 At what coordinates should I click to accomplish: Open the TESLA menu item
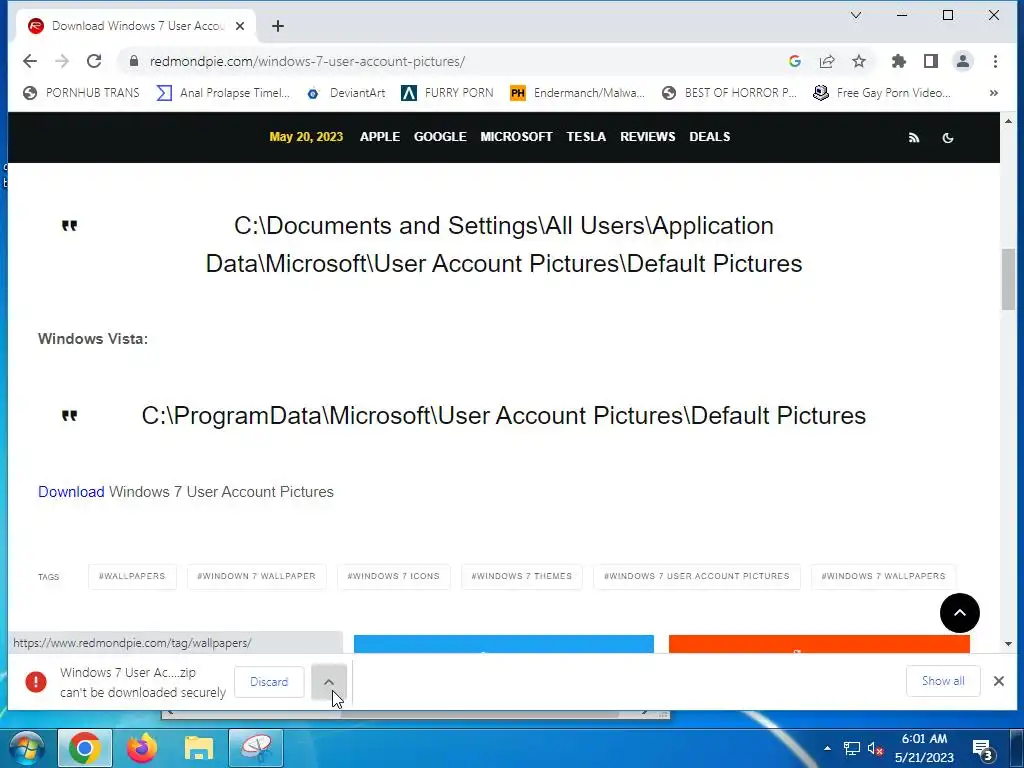(586, 136)
